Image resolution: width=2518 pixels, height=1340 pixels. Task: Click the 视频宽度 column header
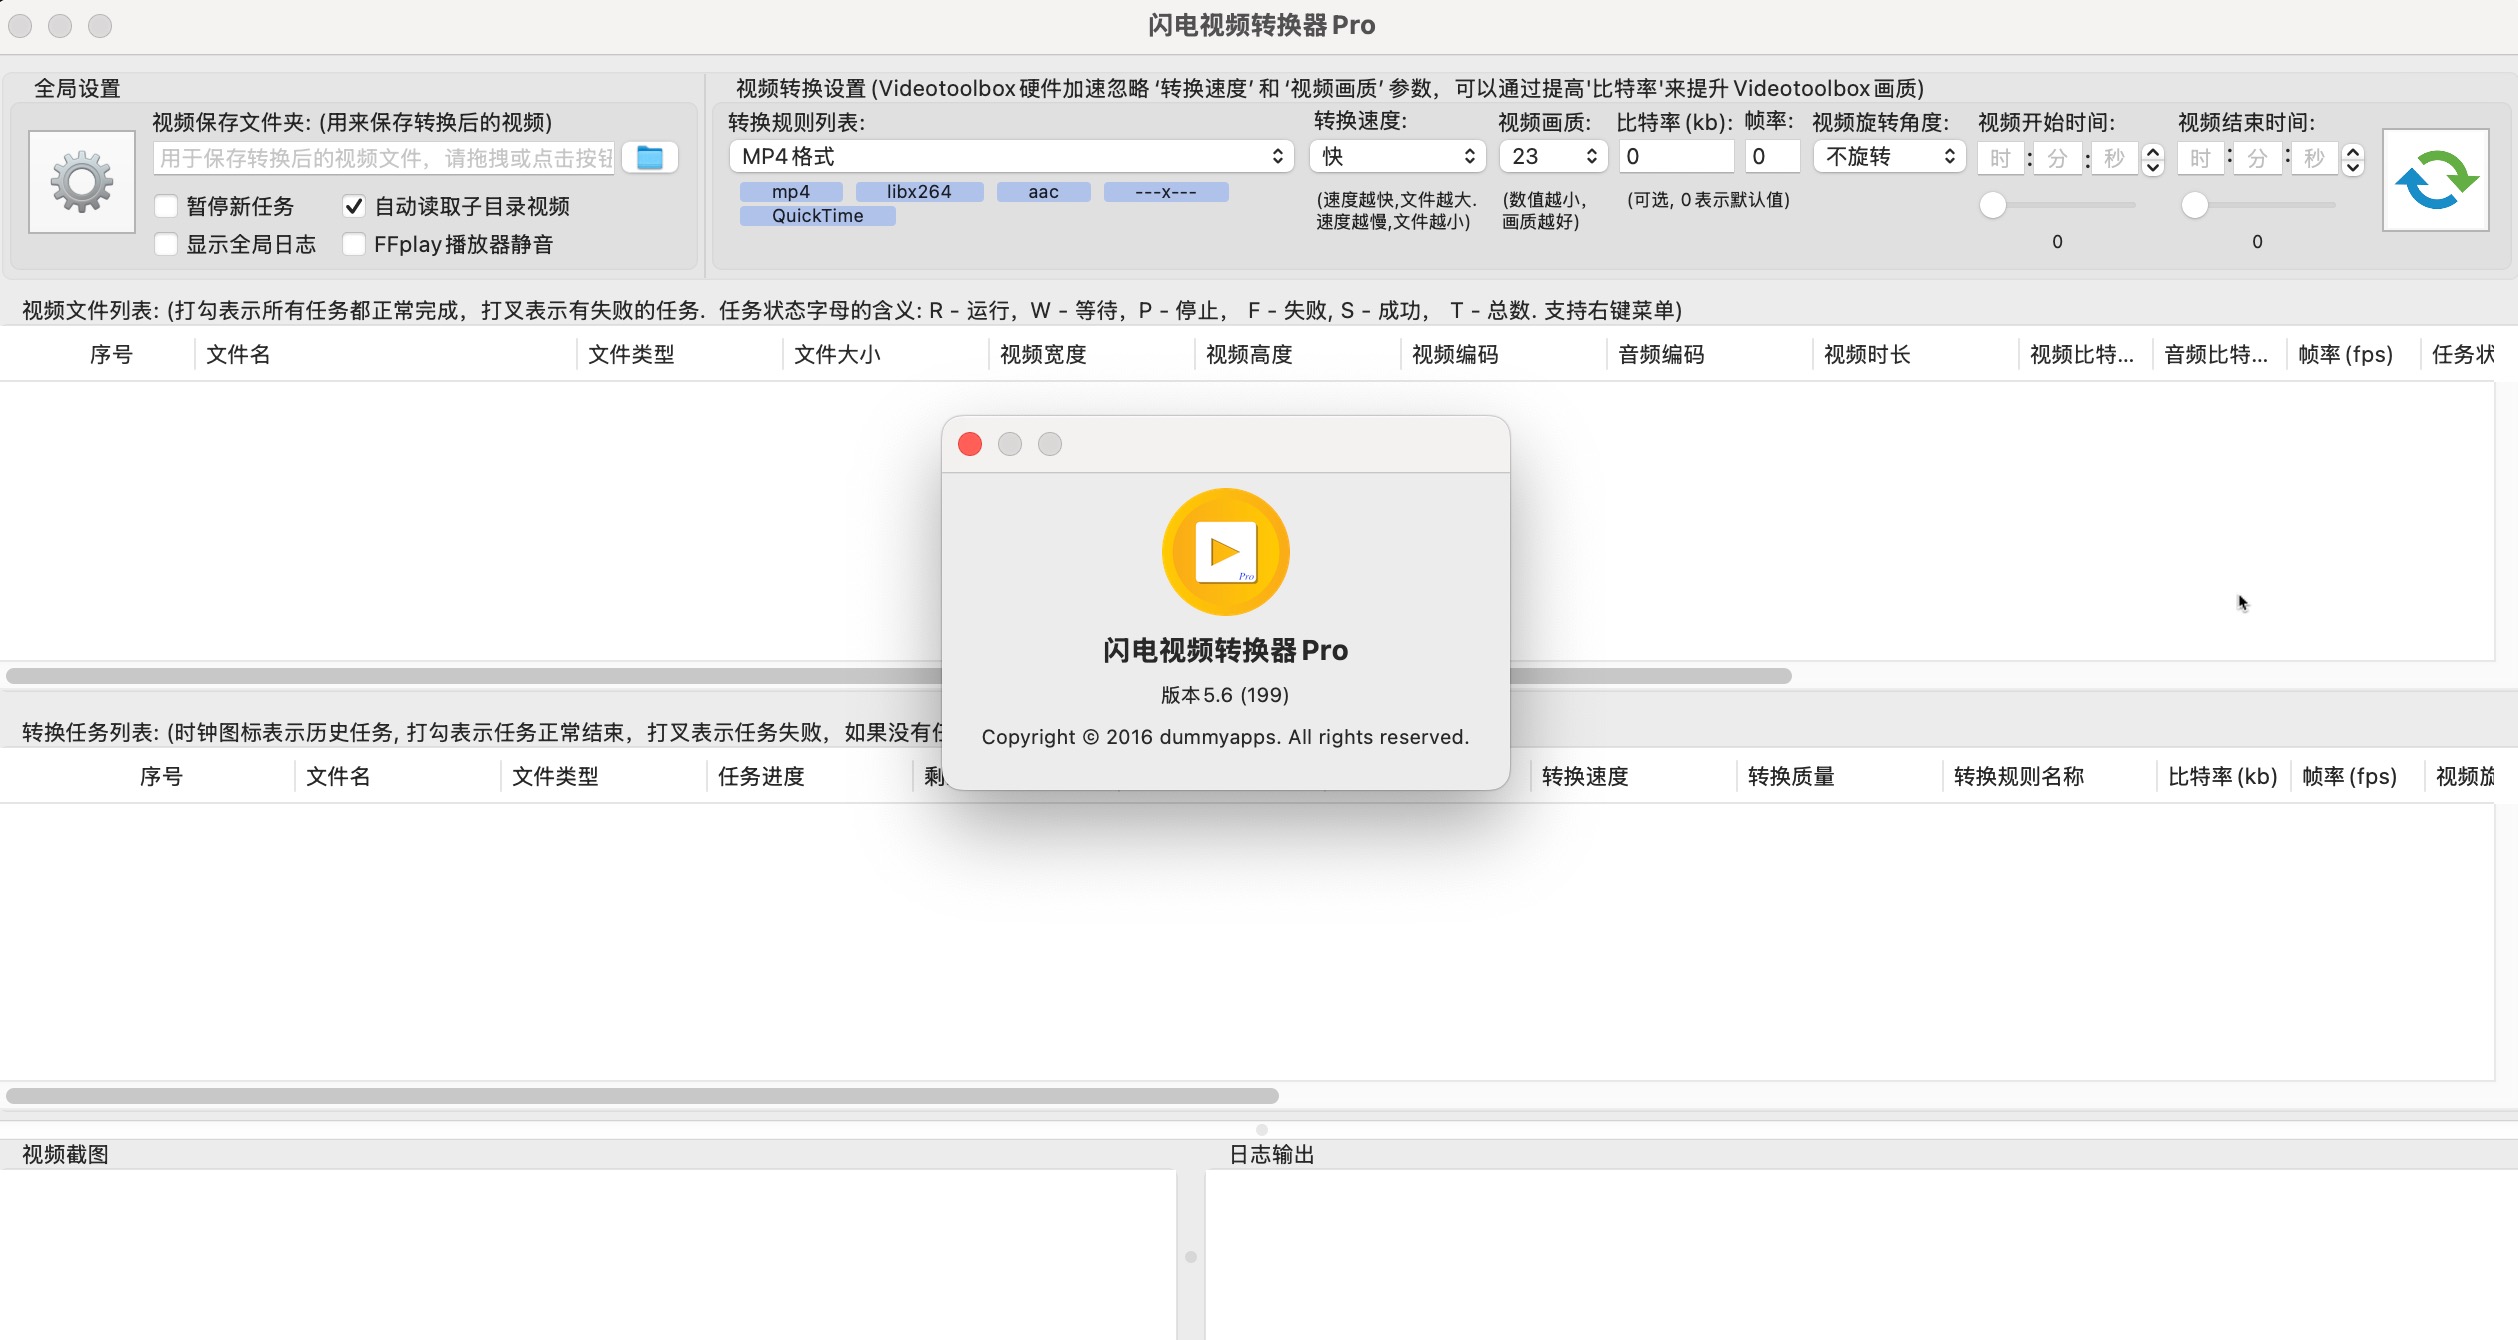point(1091,354)
